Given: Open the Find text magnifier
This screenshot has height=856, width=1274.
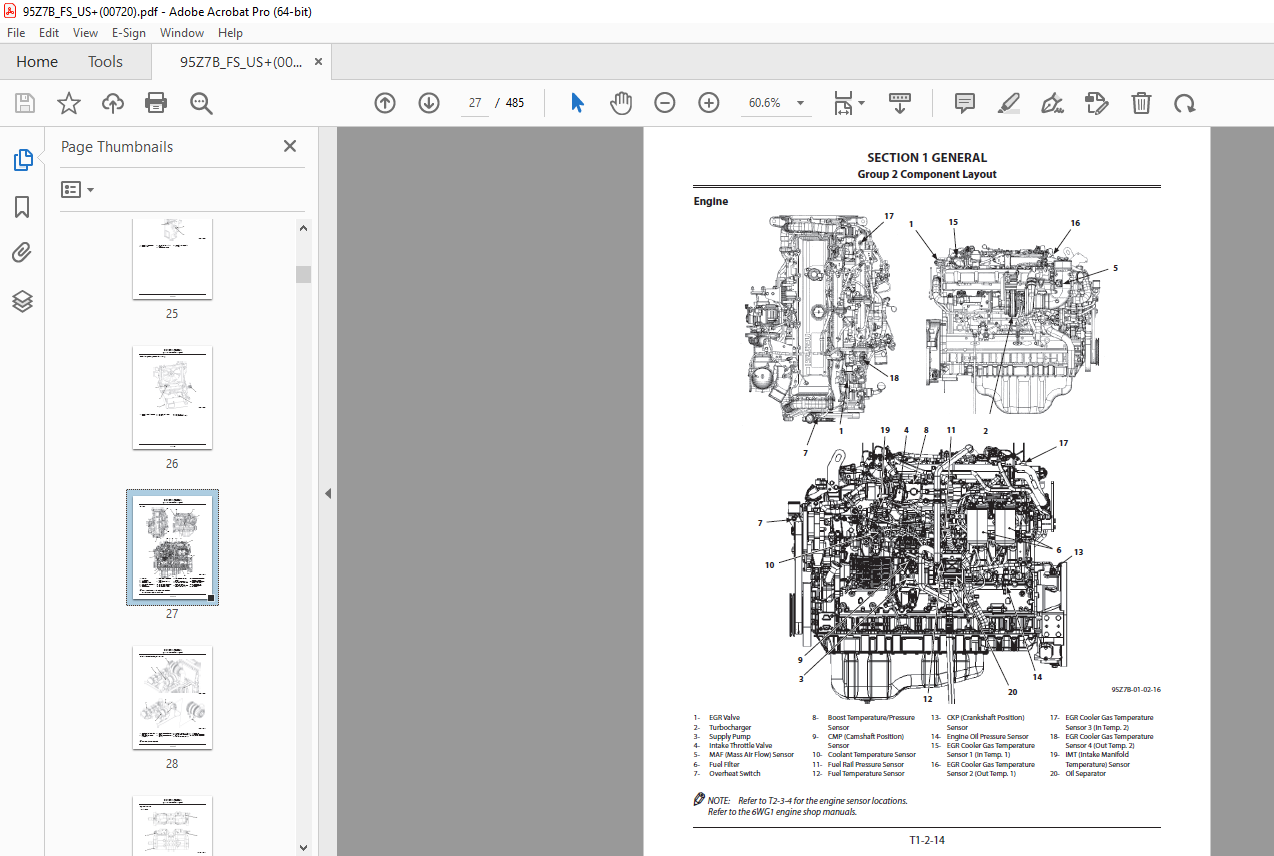Looking at the screenshot, I should pos(201,103).
